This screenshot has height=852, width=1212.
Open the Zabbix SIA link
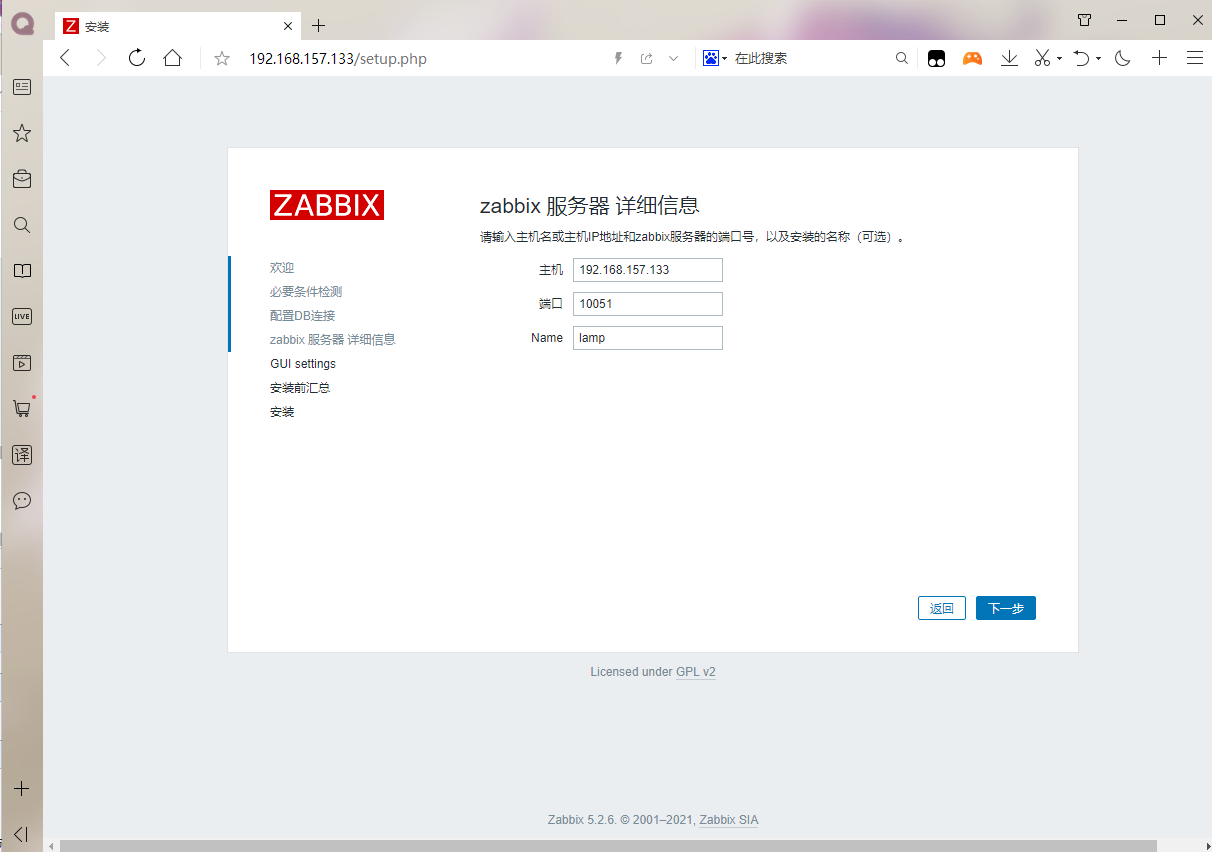(729, 820)
